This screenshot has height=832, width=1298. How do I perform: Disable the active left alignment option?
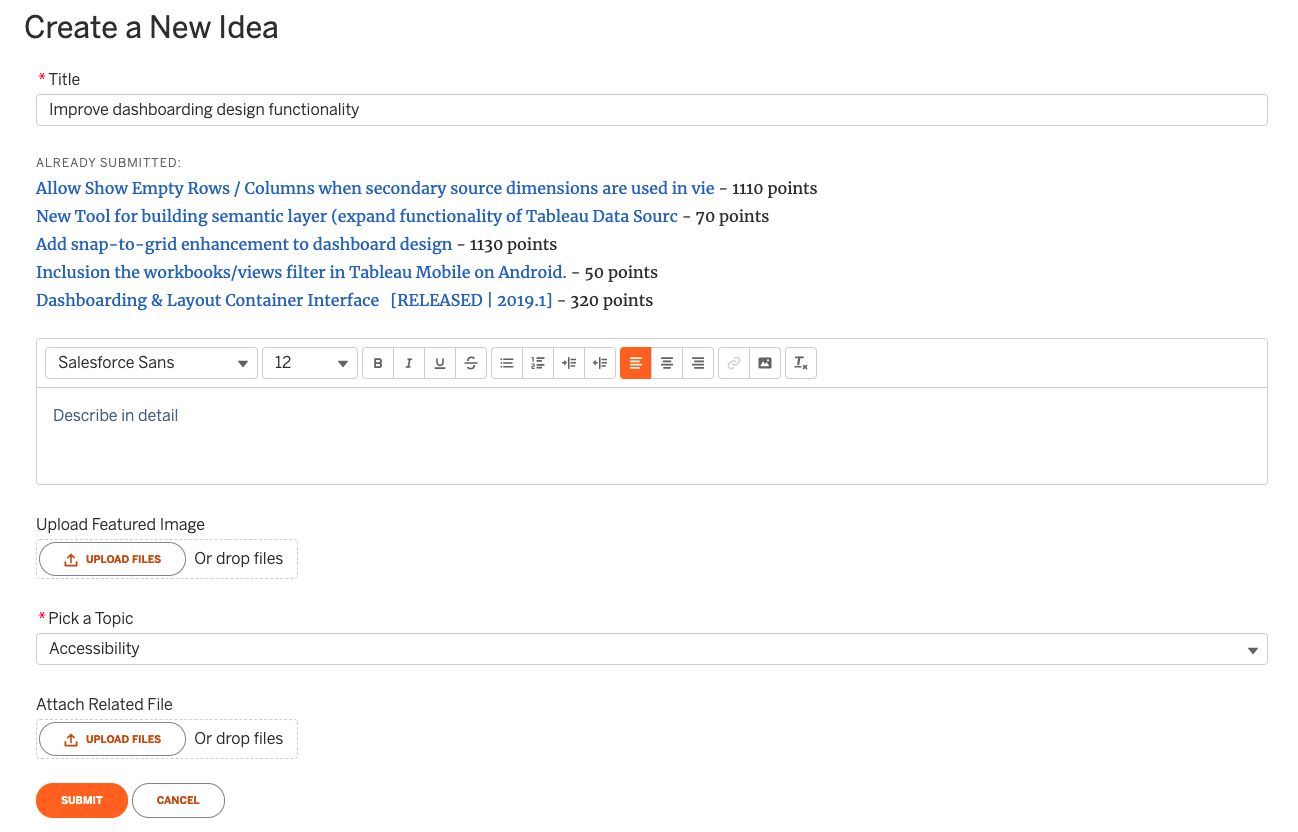point(637,363)
